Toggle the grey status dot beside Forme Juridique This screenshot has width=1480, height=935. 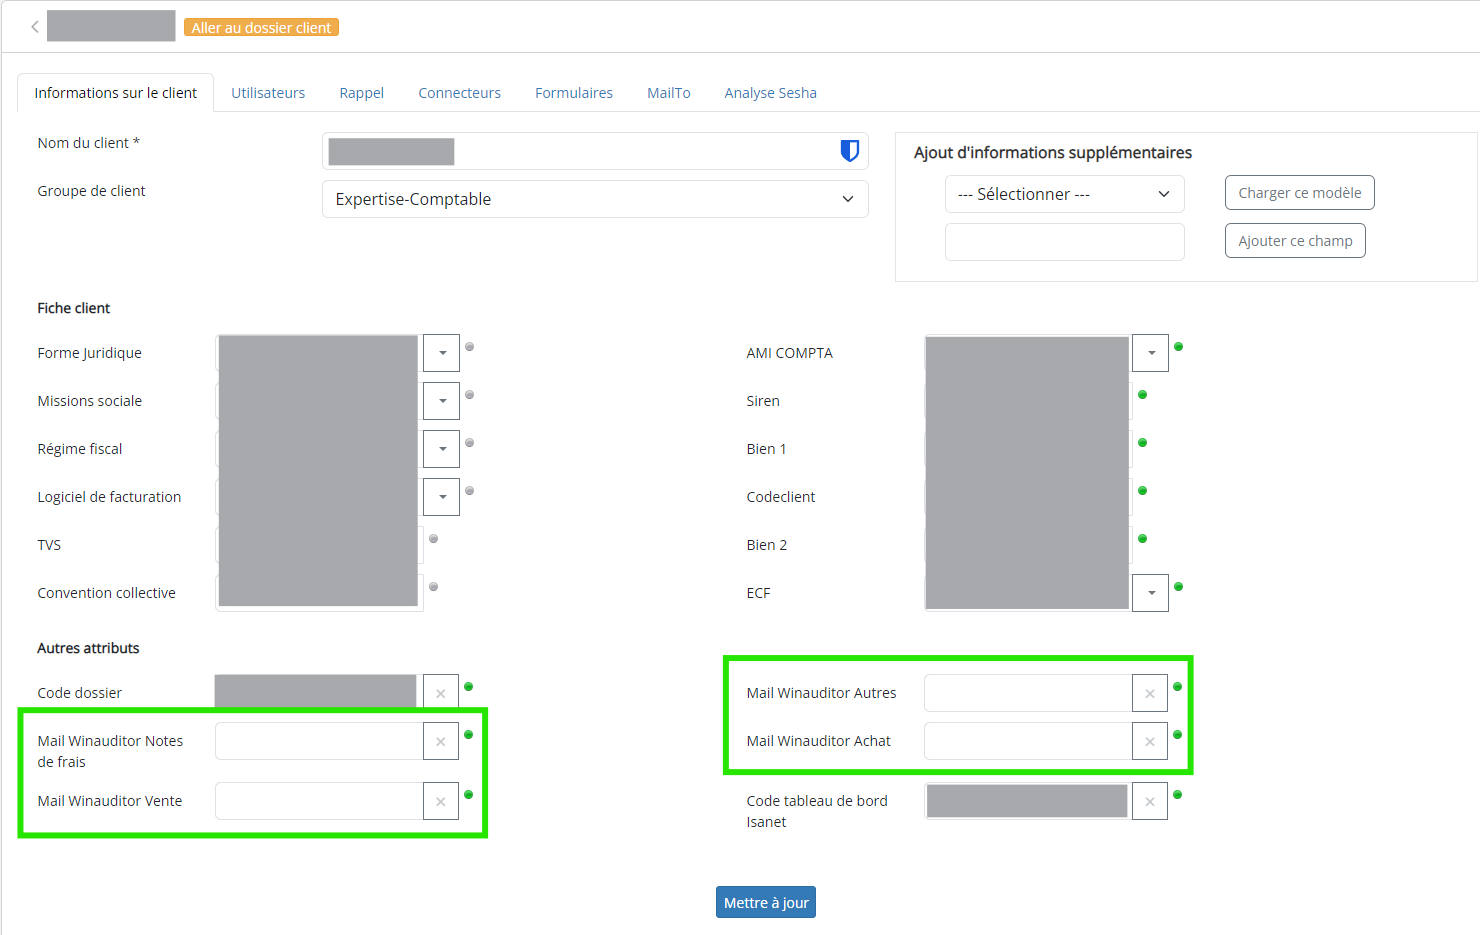[x=469, y=347]
